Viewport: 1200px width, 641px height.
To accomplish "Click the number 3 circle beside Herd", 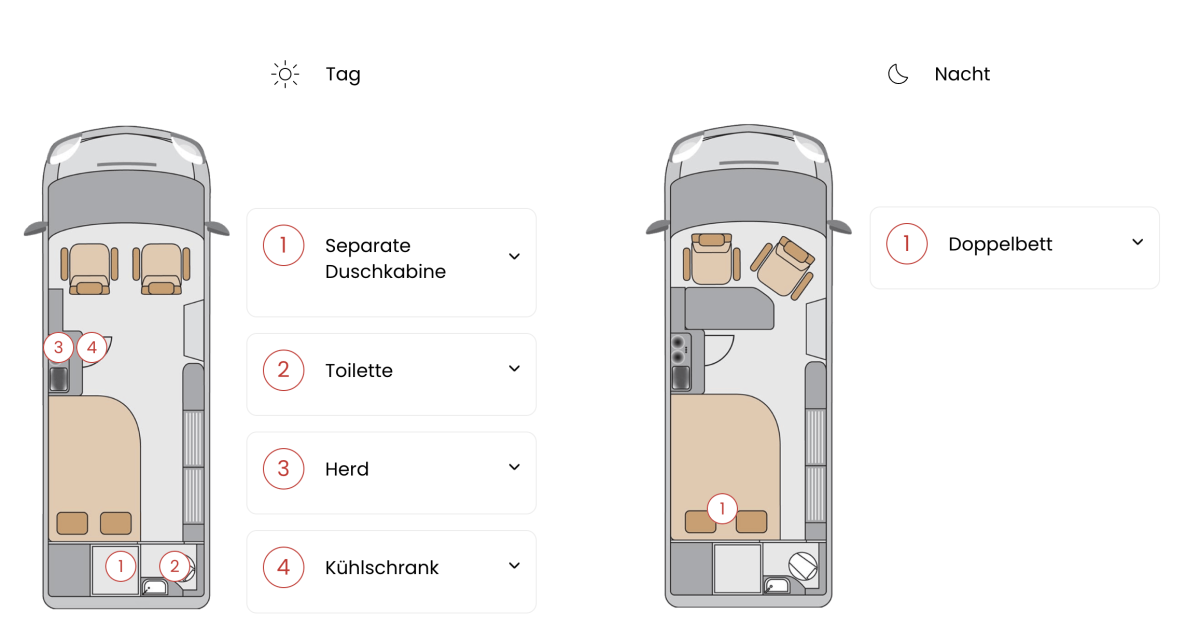I will 284,469.
